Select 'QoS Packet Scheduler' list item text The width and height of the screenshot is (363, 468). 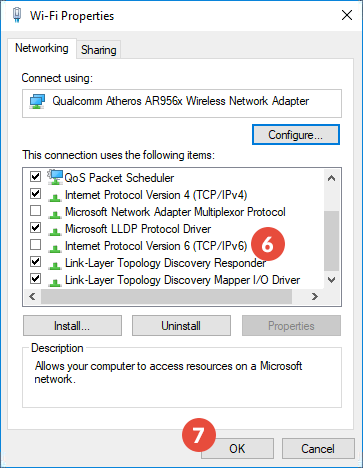coord(119,178)
